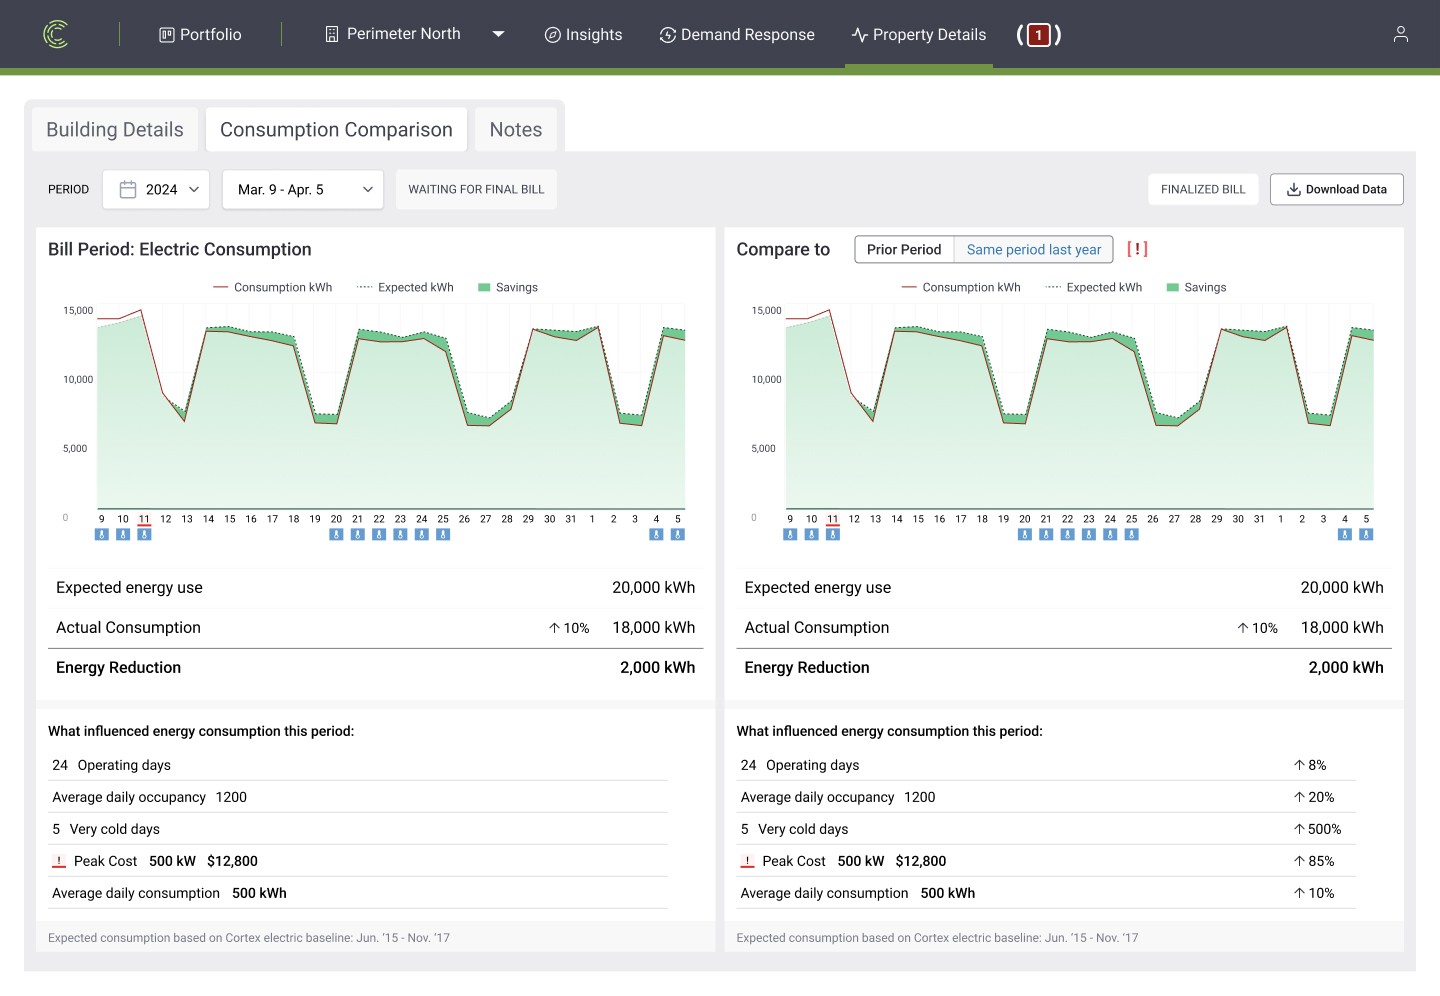1440x996 pixels.
Task: Select the Prior Period toggle option
Action: pos(904,250)
